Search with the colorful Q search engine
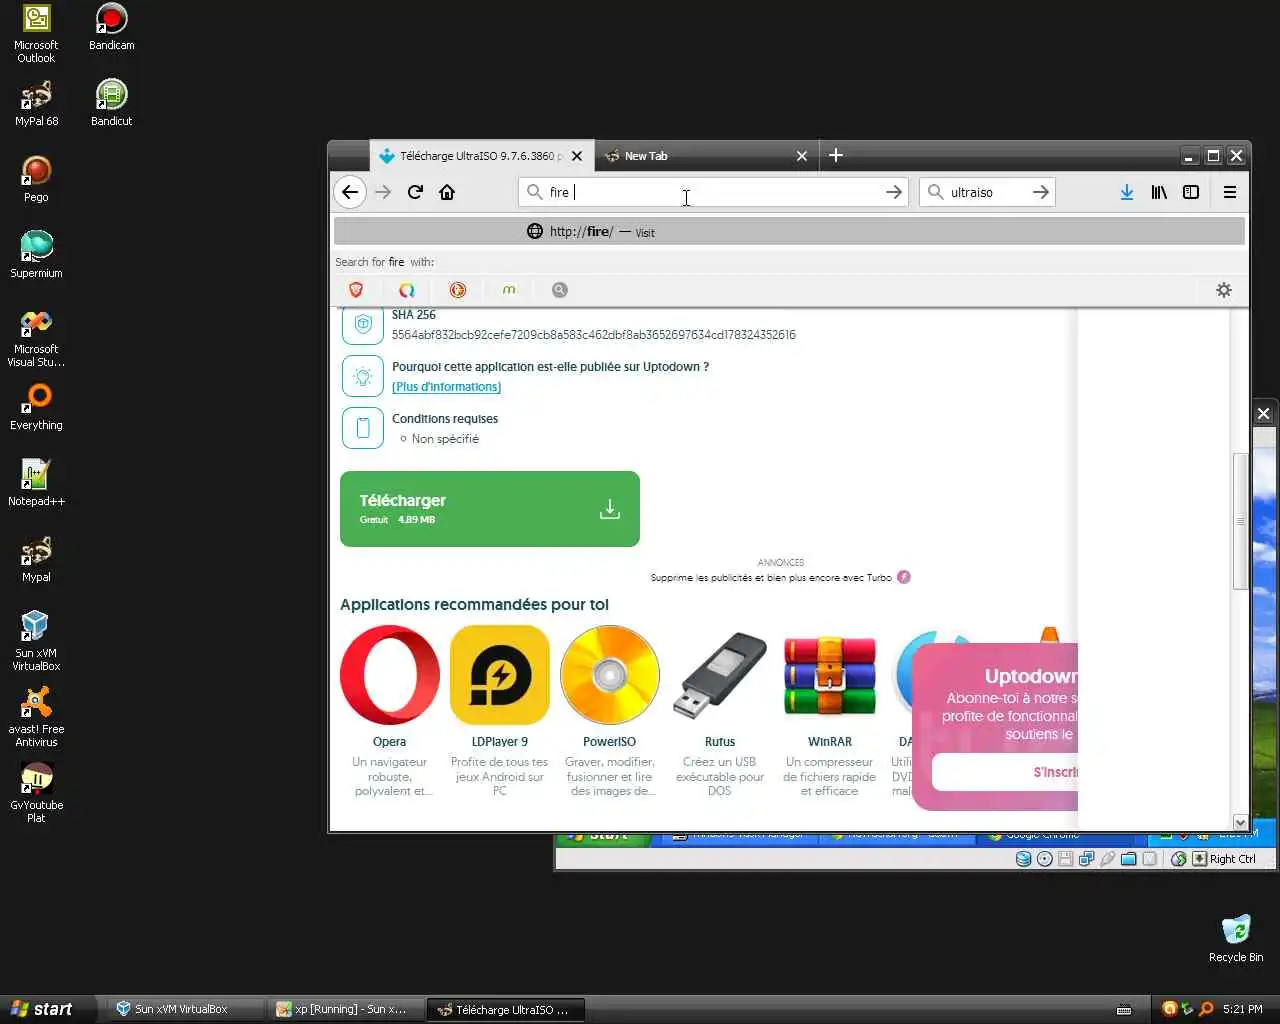Screen dimensions: 1280x1024 [407, 290]
